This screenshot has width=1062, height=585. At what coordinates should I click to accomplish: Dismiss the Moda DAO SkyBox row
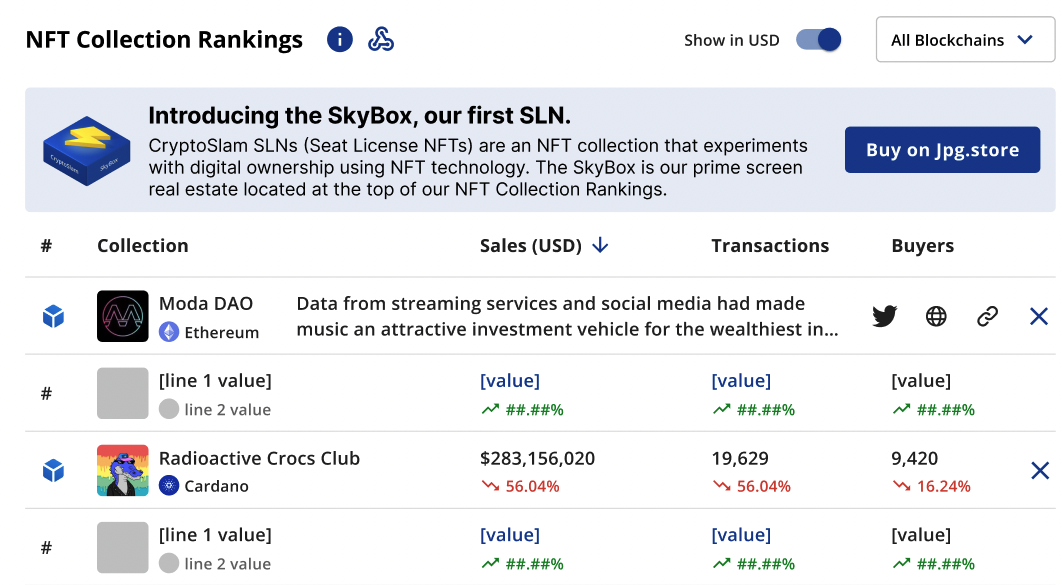1039,317
